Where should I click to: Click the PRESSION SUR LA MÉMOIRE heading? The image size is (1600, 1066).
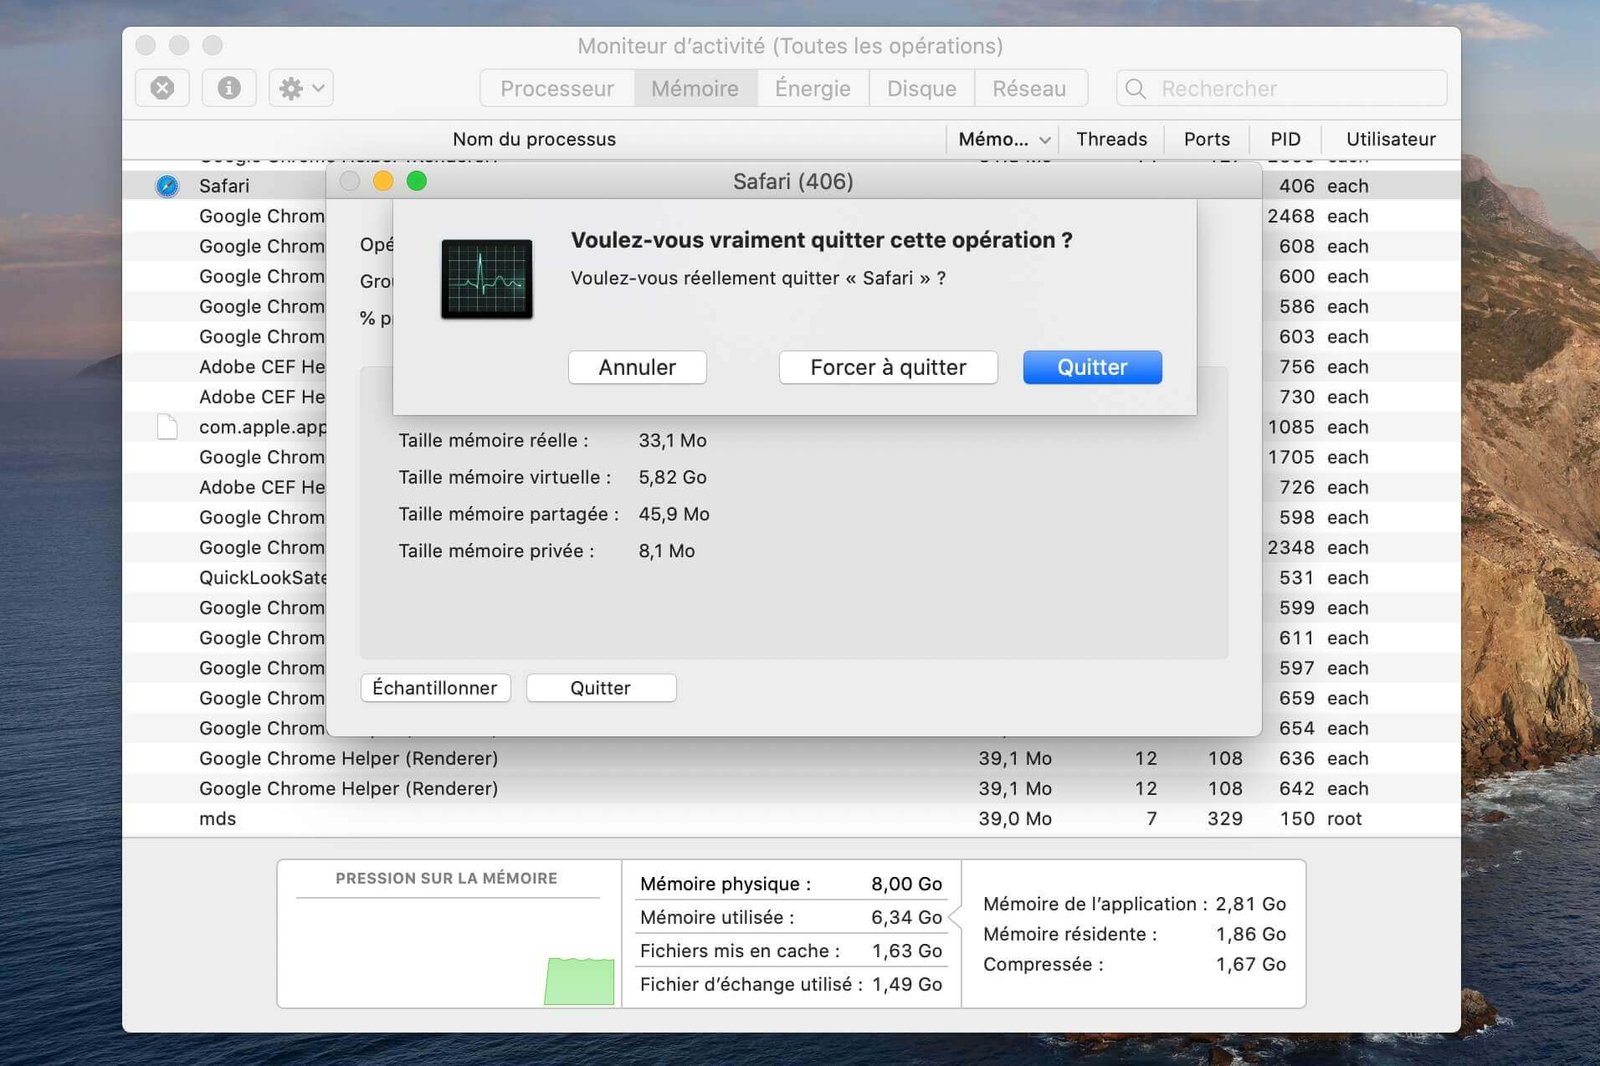446,878
